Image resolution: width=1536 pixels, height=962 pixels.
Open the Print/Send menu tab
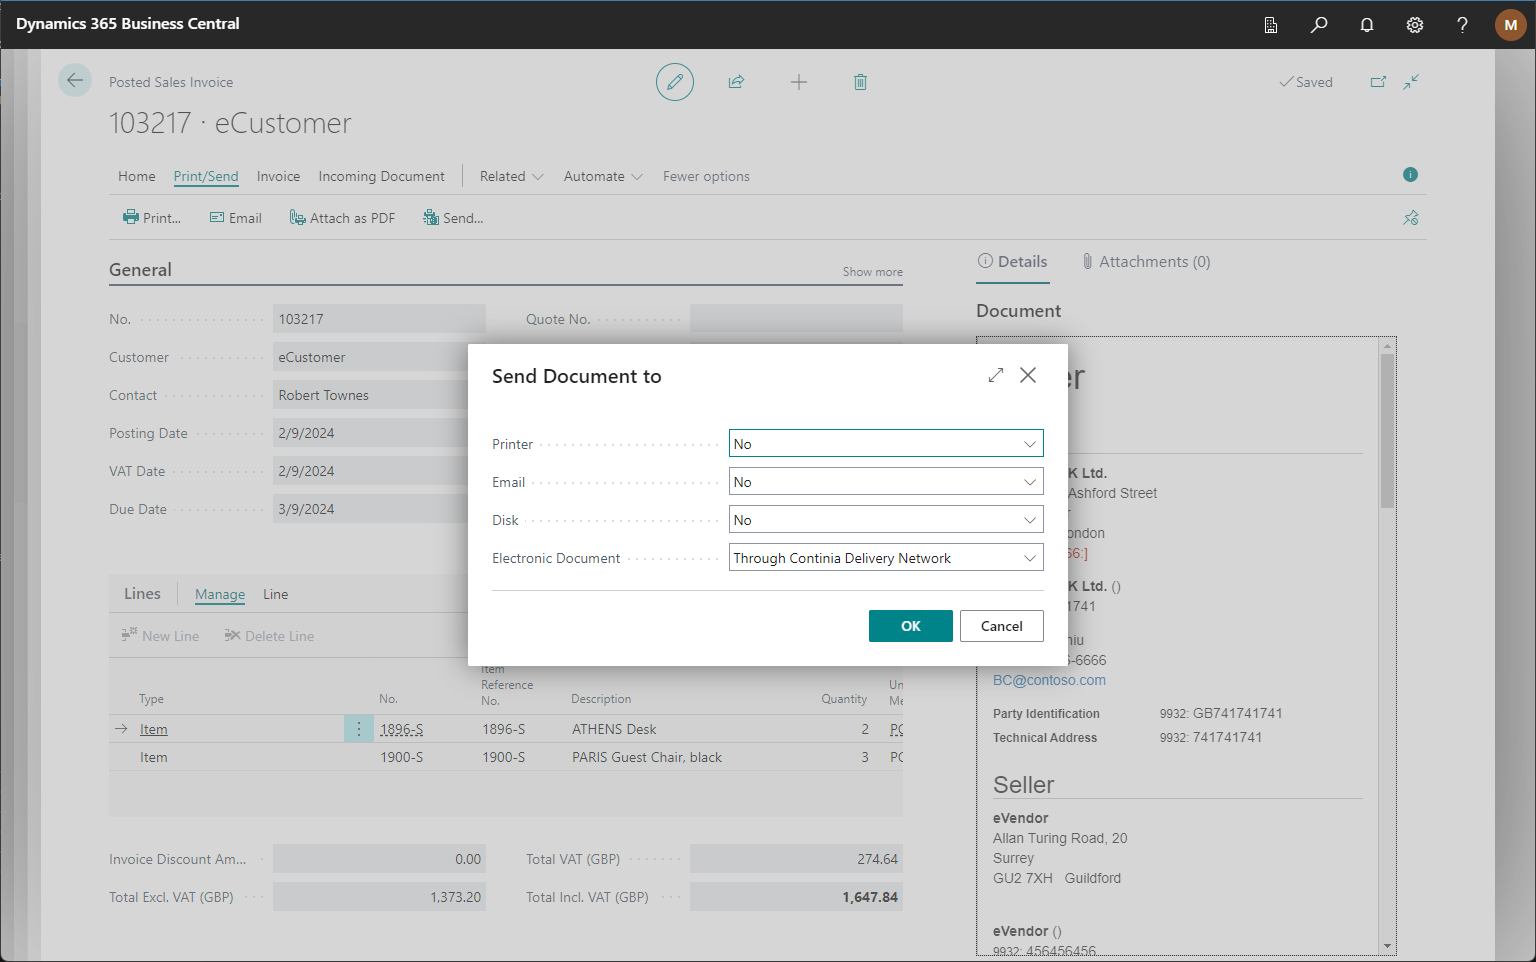206,176
